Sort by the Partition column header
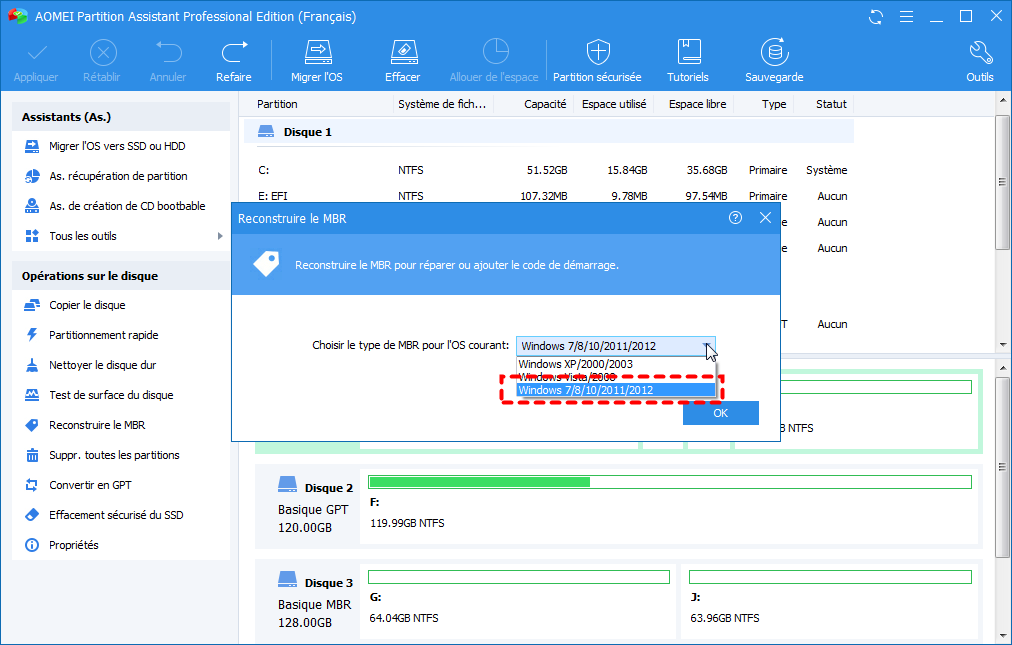1012x645 pixels. pyautogui.click(x=277, y=104)
